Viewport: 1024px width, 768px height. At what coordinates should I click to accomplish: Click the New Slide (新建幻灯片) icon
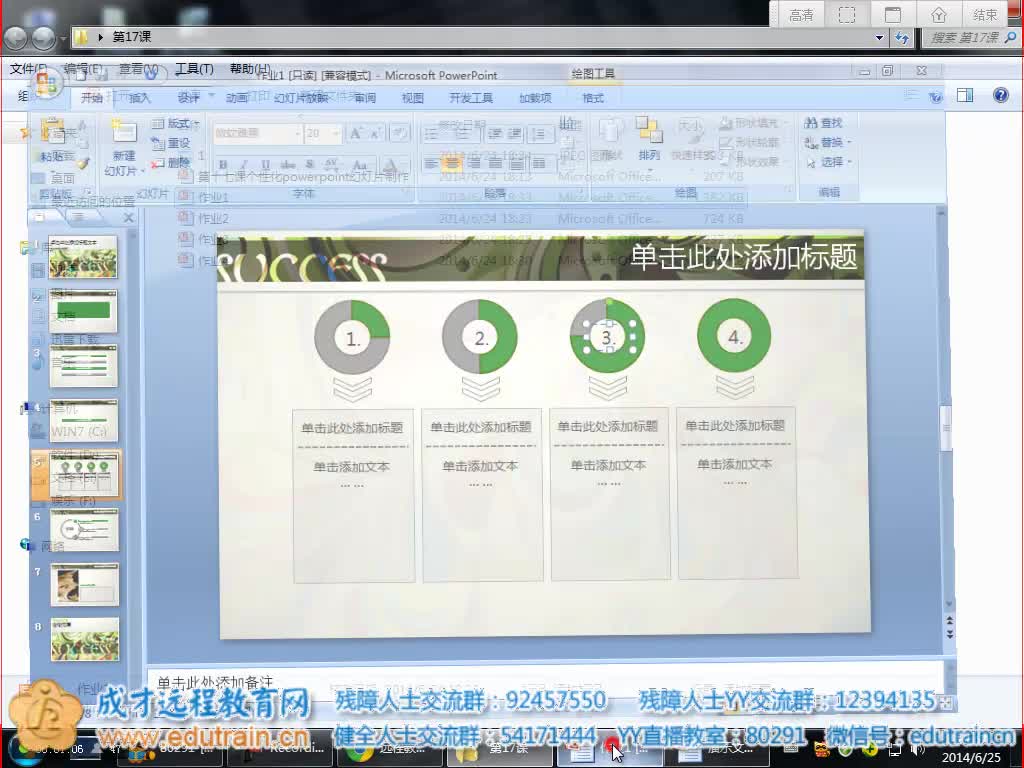[x=124, y=134]
